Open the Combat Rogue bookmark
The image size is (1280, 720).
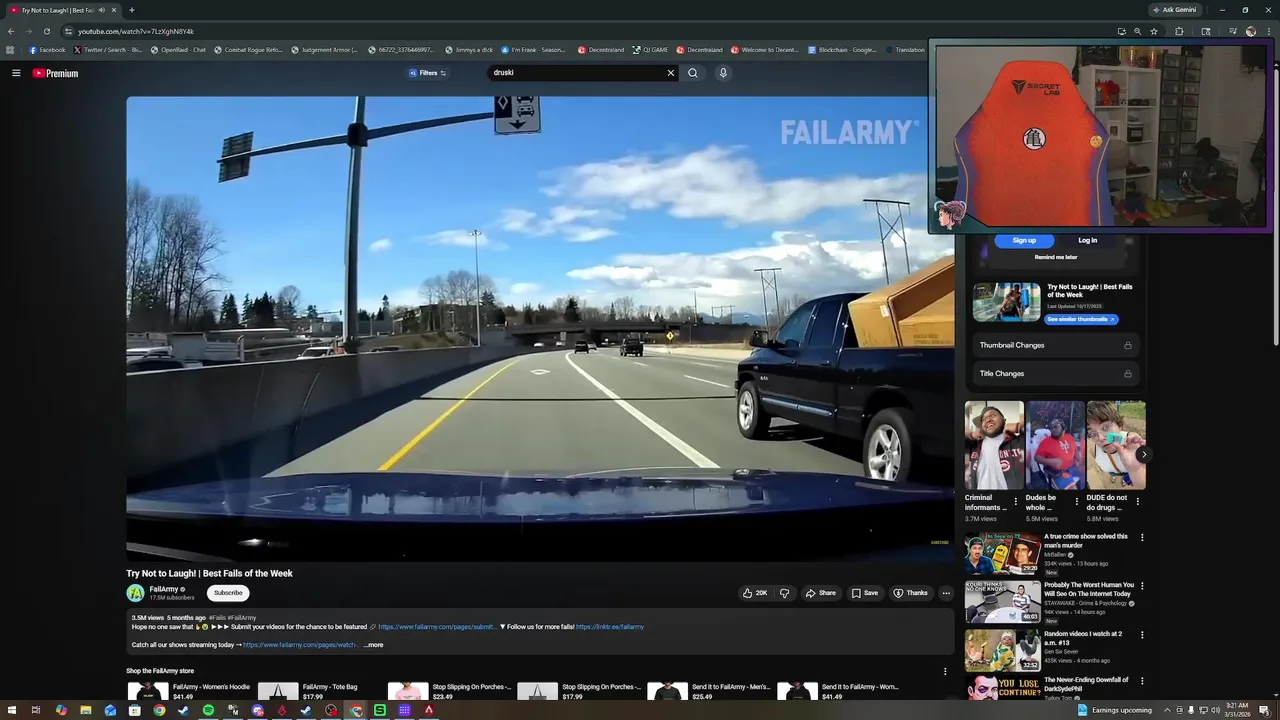tap(248, 50)
